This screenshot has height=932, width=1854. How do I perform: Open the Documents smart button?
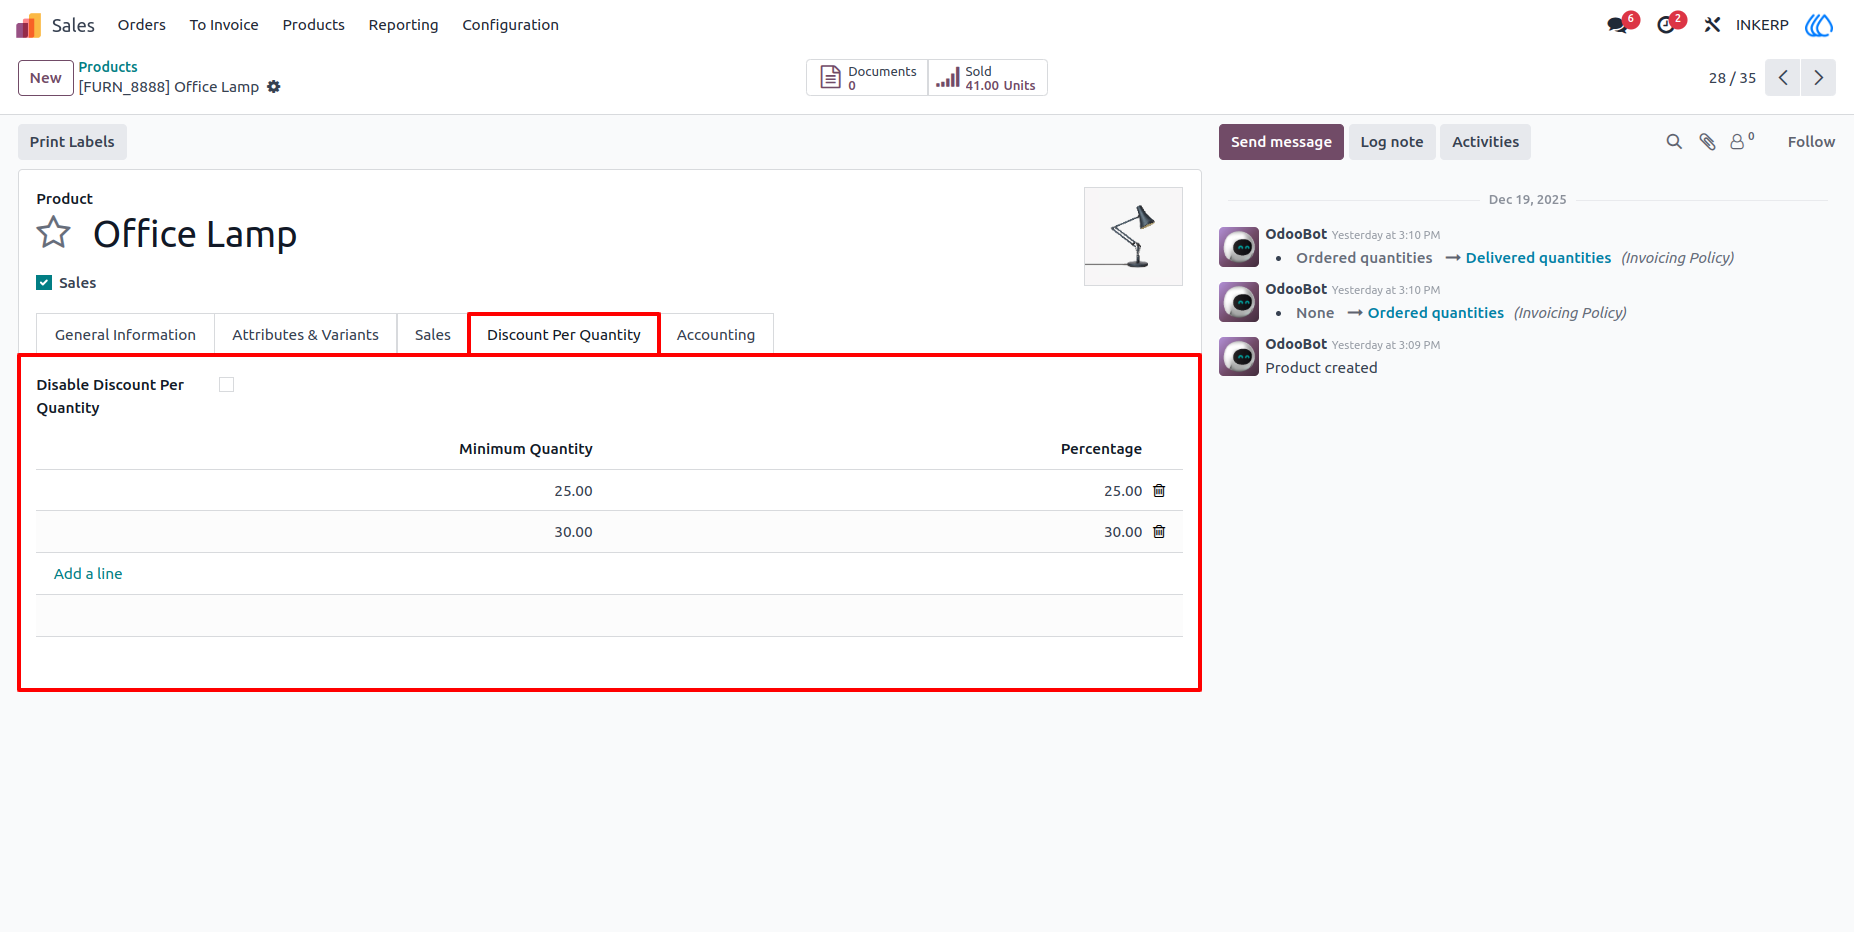click(x=867, y=78)
